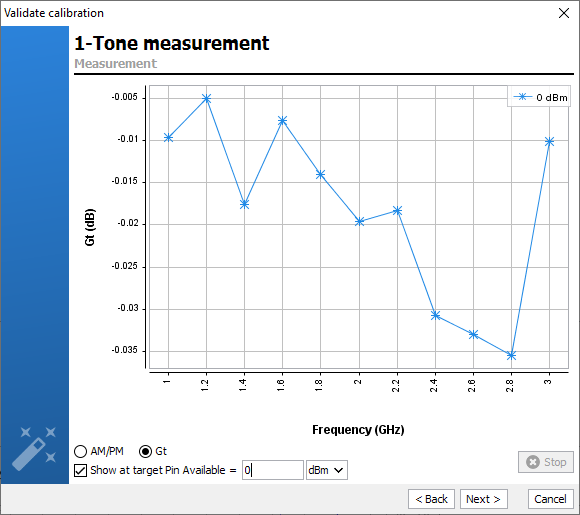Go to the Next wizard step
The image size is (580, 515).
[483, 499]
